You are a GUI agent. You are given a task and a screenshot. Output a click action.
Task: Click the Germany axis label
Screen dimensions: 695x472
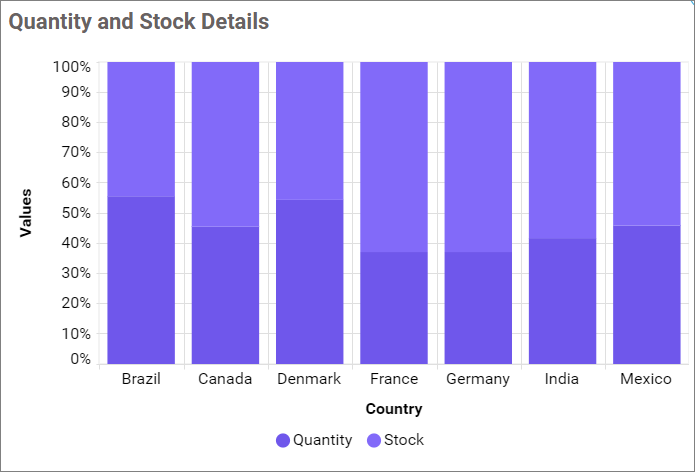(x=478, y=379)
